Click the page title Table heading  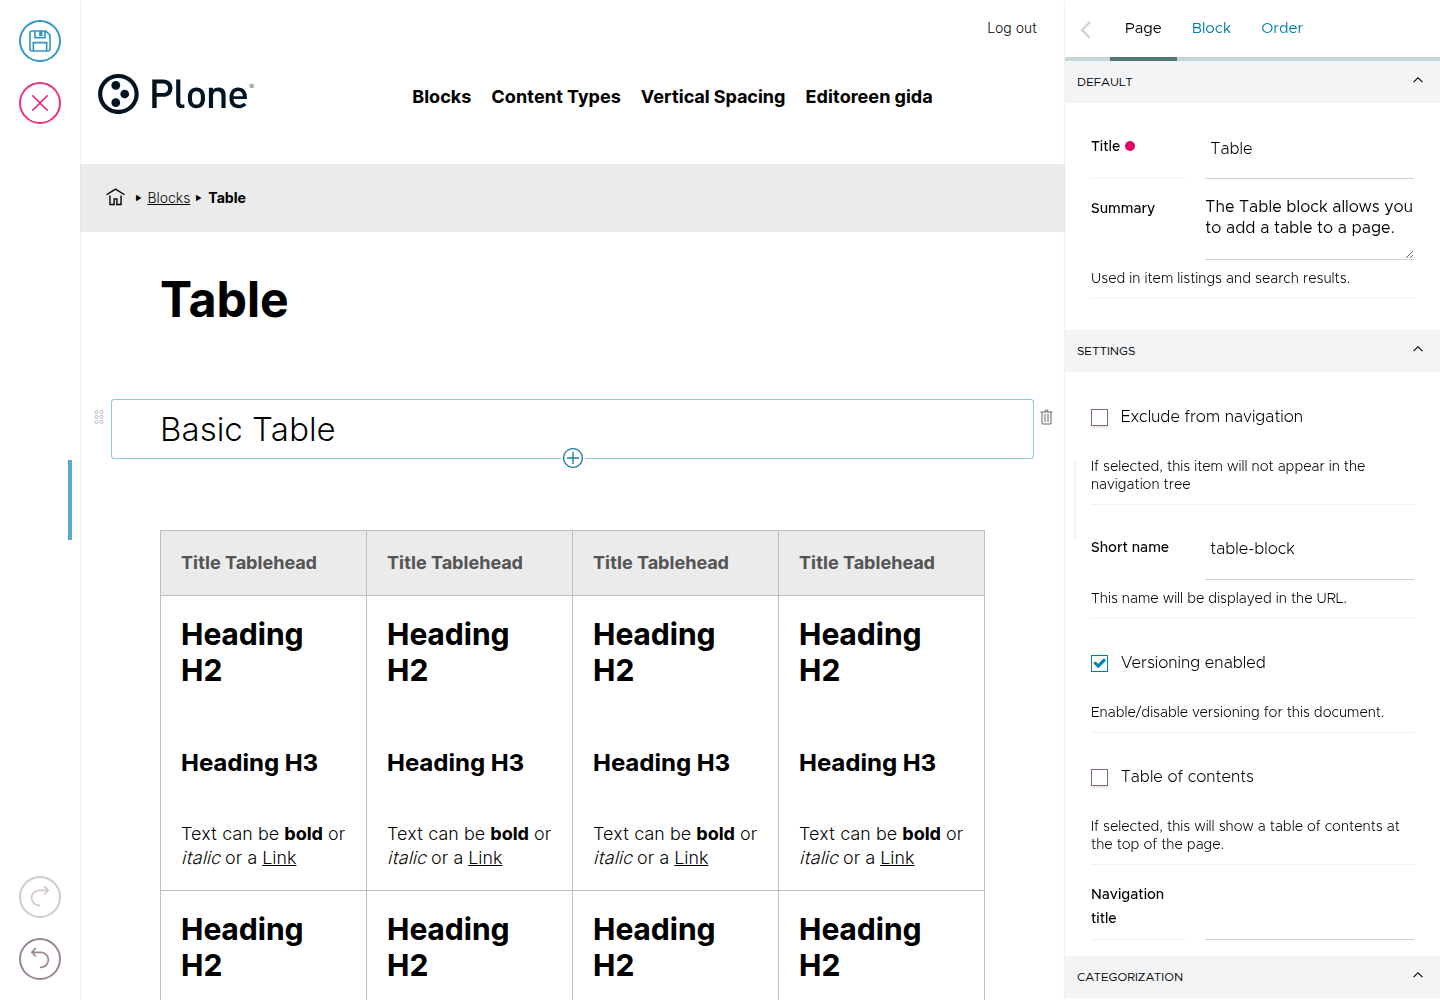[x=225, y=300]
